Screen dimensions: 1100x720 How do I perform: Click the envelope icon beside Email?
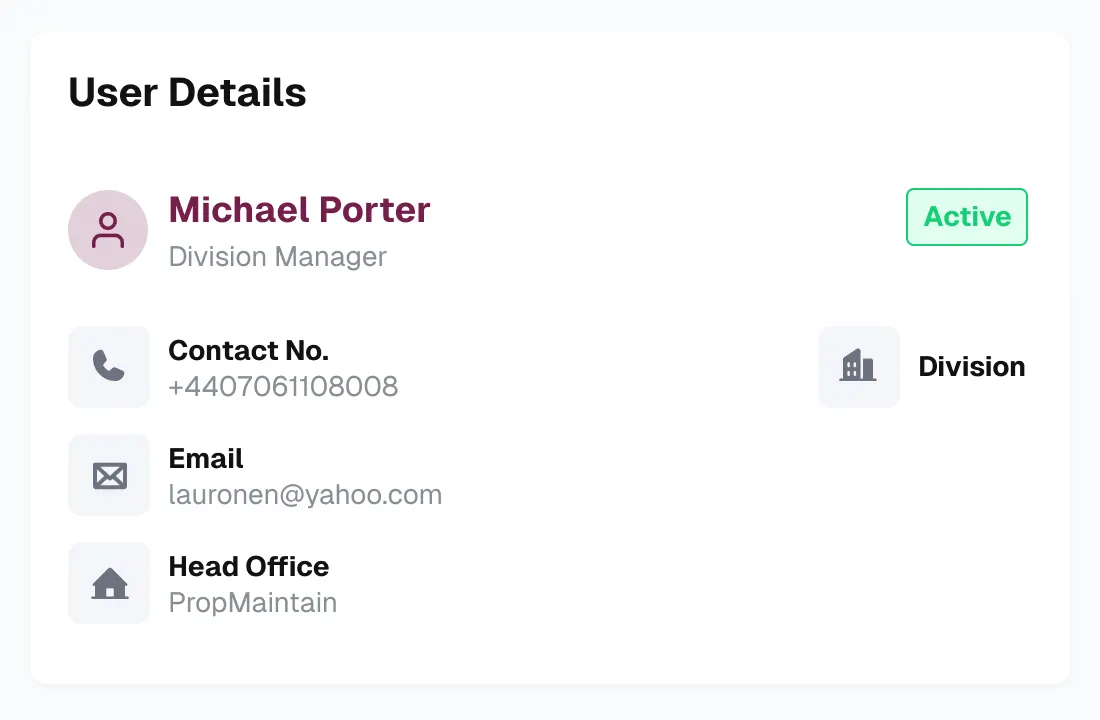point(109,475)
